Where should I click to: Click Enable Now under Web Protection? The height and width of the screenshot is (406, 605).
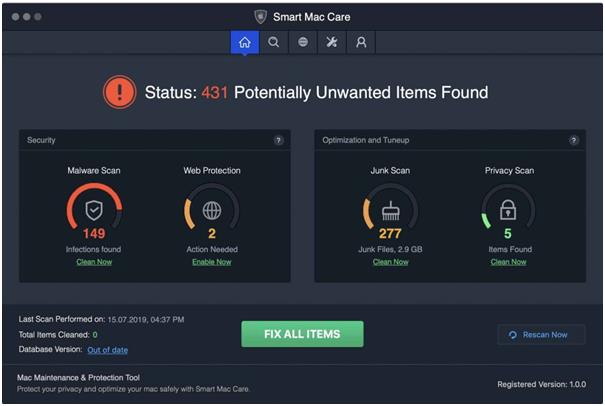click(212, 262)
